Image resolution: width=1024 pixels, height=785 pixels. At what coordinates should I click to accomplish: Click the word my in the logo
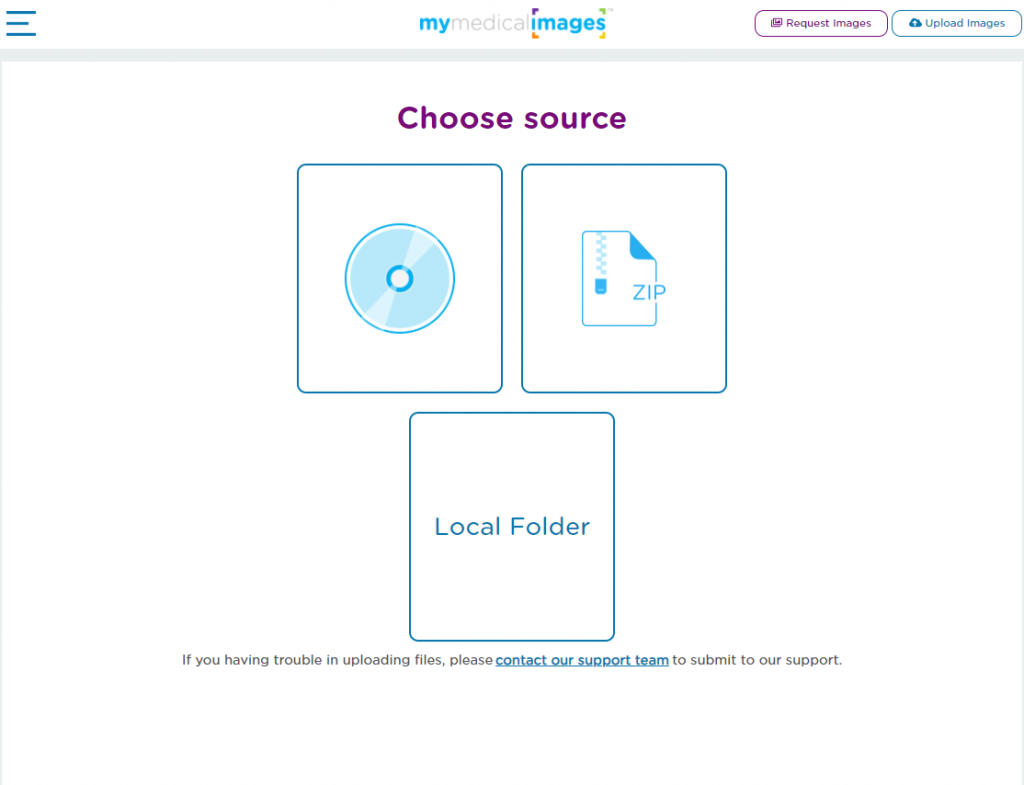(435, 23)
